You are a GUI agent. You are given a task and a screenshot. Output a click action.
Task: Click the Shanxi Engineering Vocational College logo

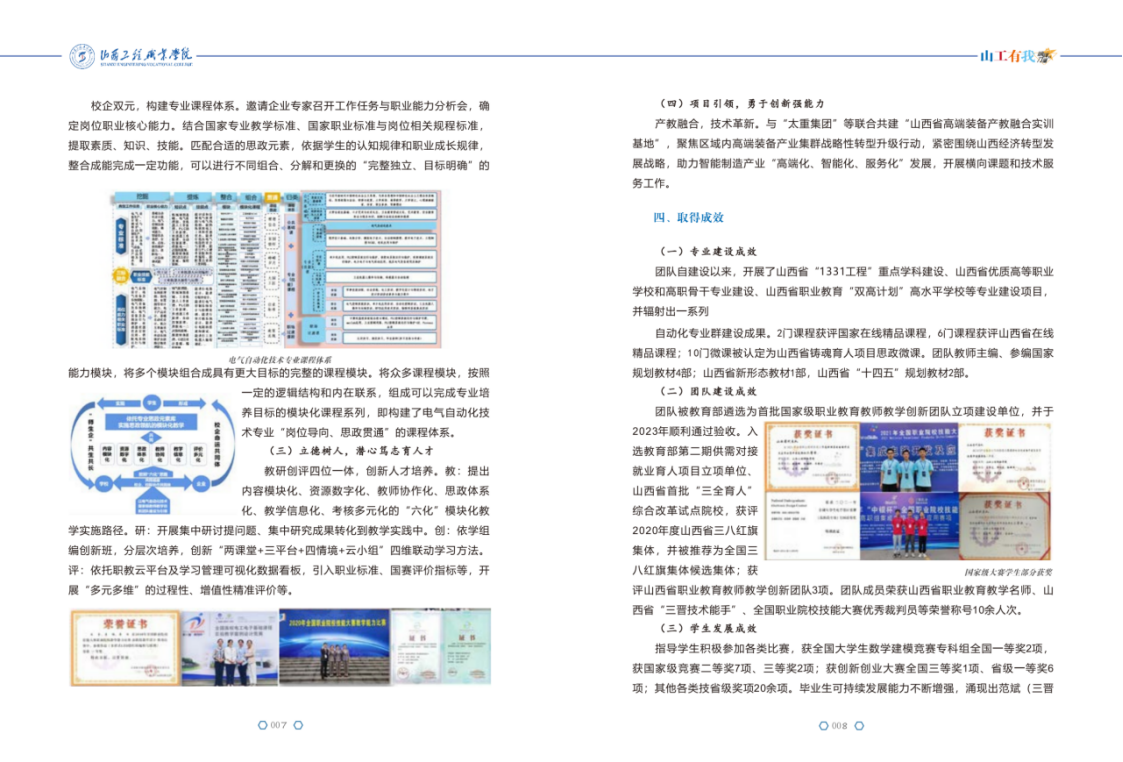(131, 56)
